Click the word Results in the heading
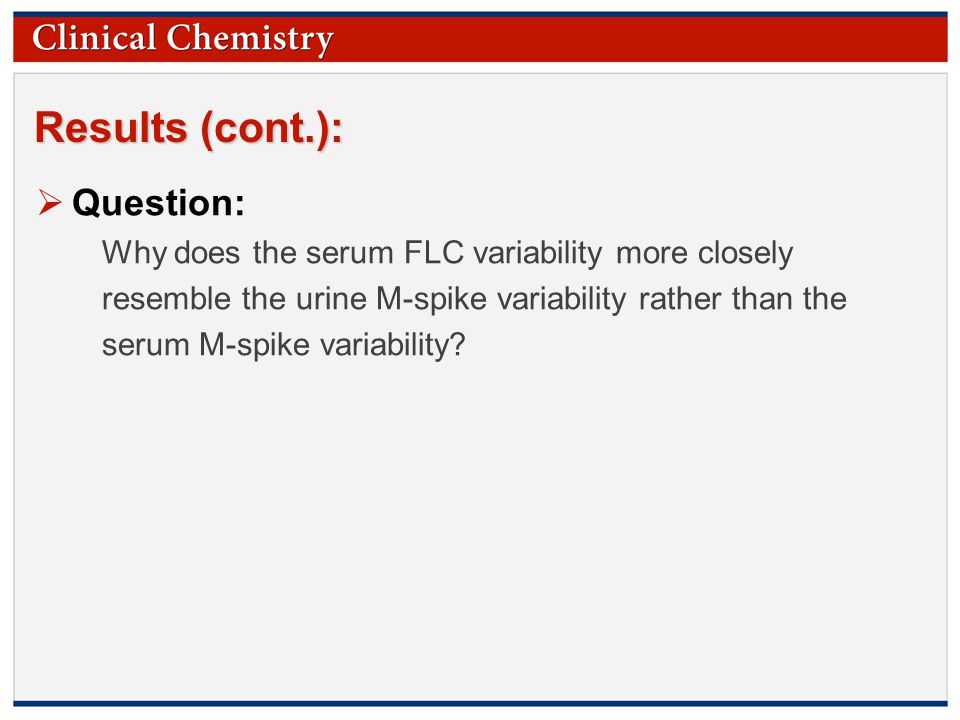960x720 pixels. pyautogui.click(x=111, y=127)
